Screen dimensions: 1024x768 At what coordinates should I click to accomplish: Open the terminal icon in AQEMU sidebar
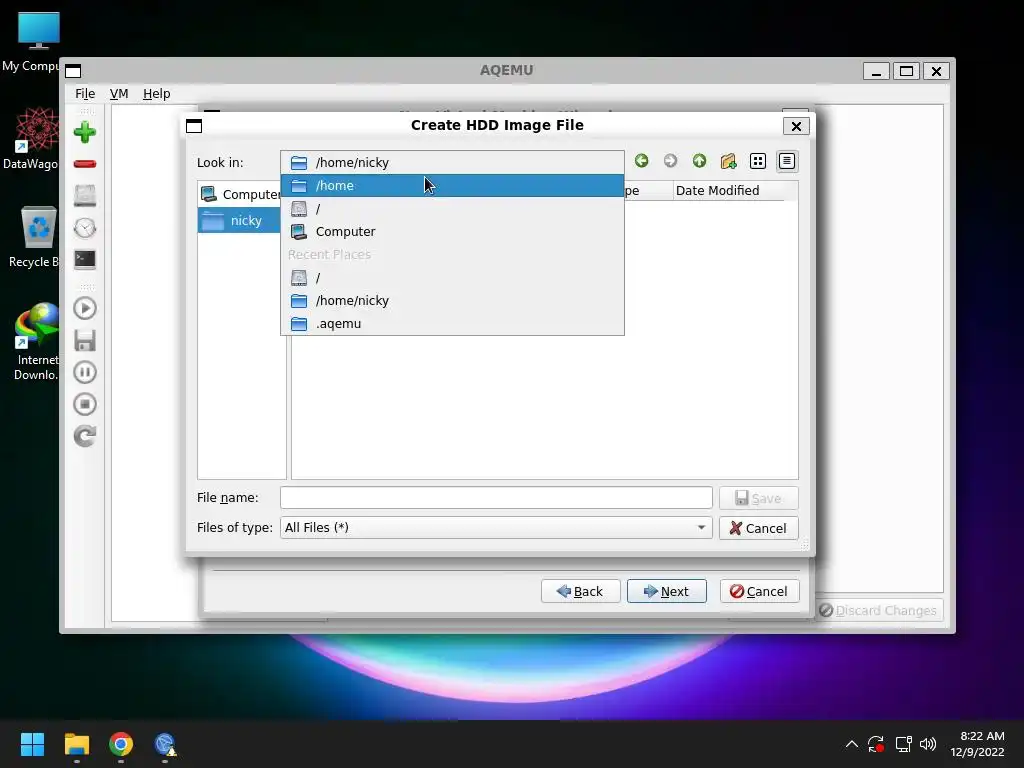[x=85, y=259]
